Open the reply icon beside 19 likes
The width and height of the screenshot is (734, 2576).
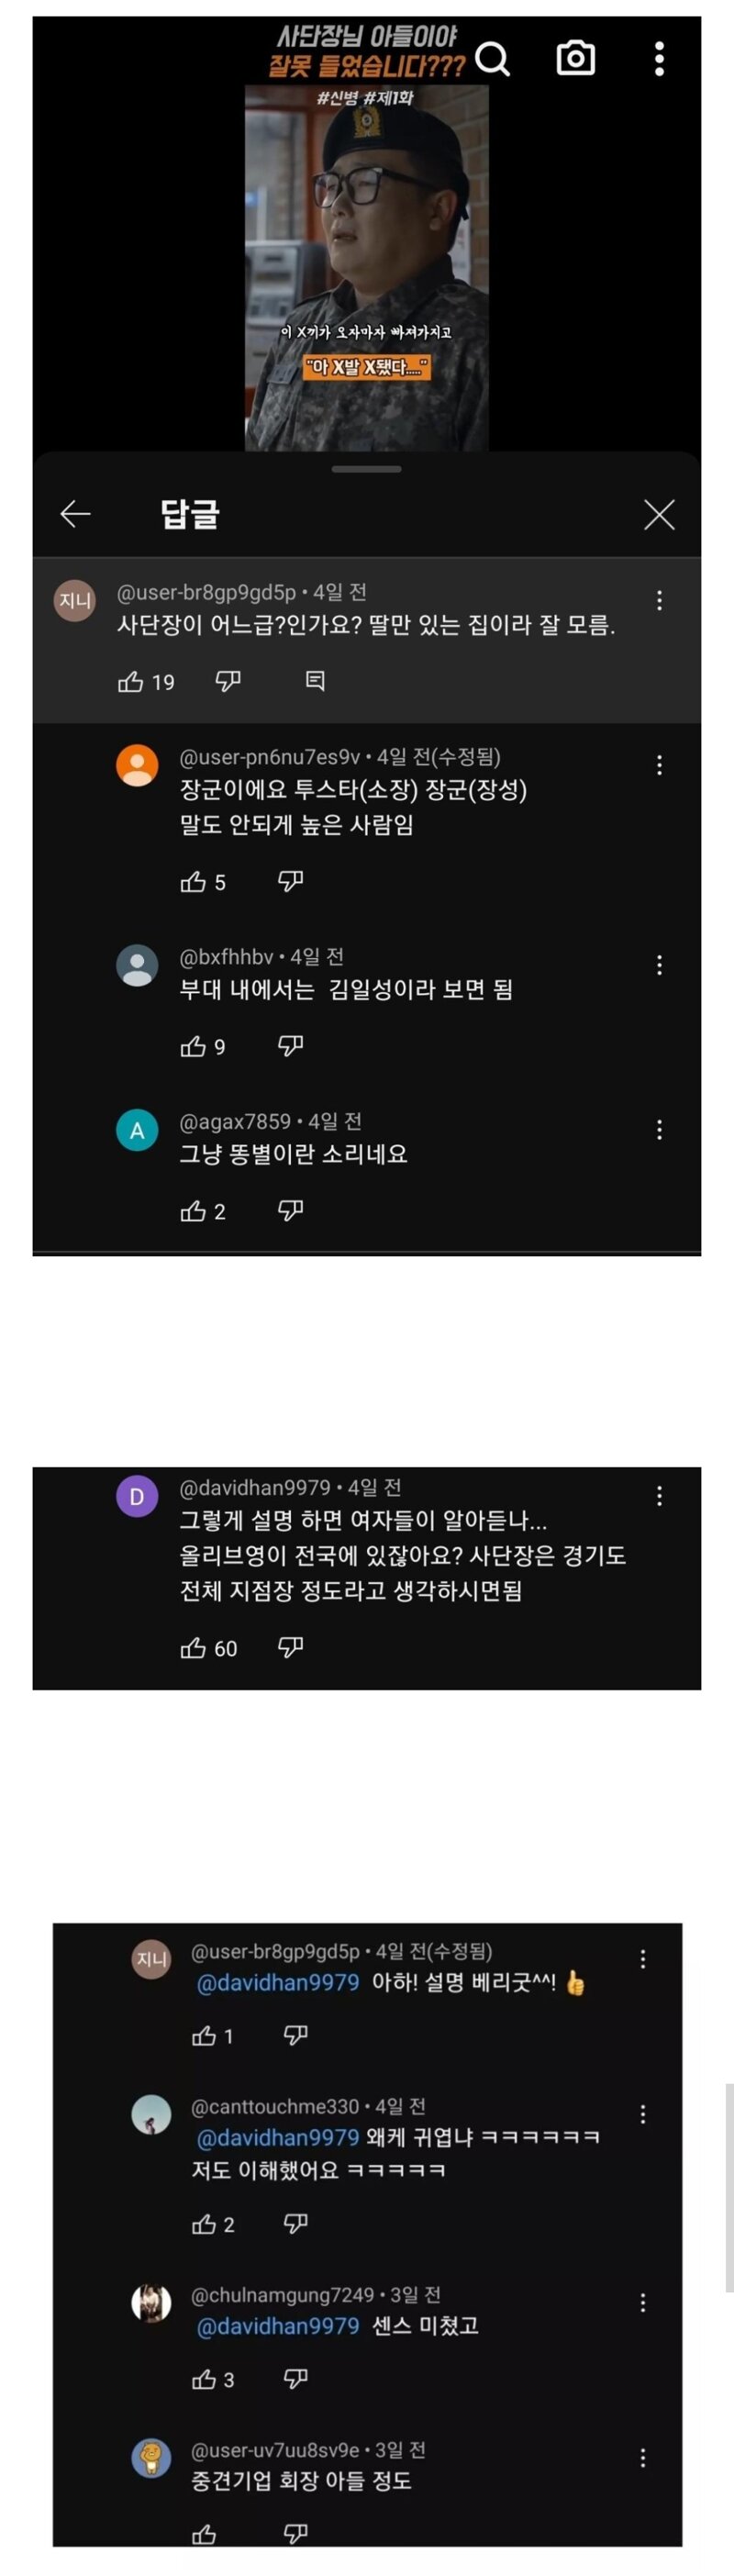(315, 681)
